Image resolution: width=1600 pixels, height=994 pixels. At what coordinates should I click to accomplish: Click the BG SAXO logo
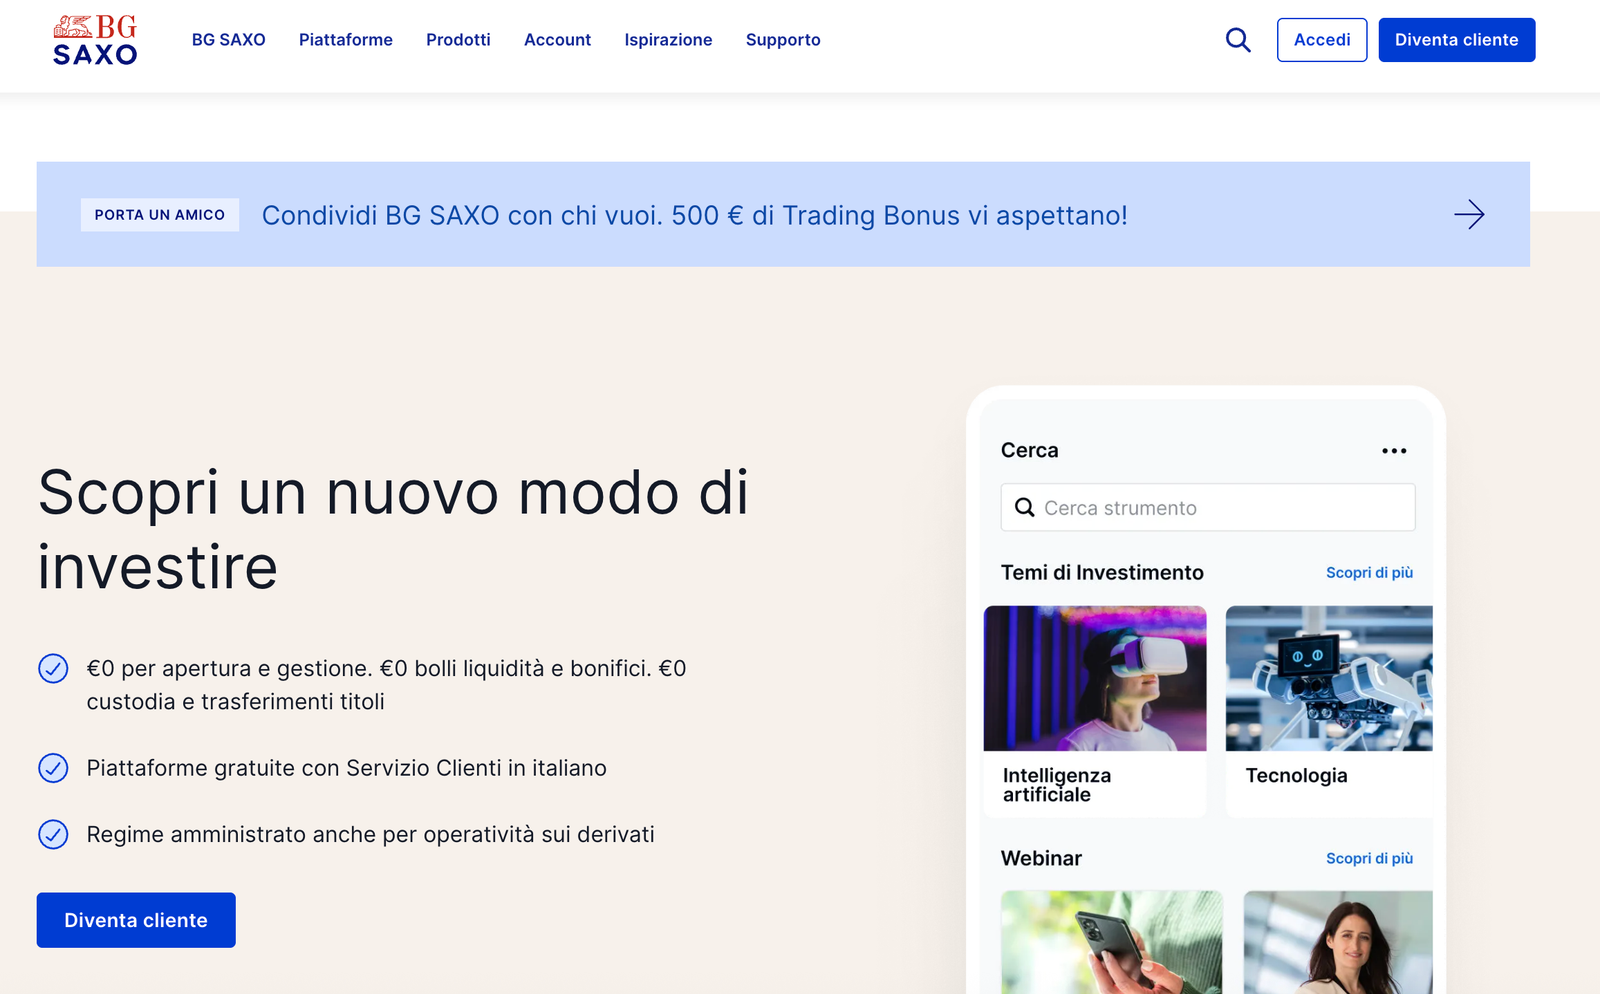(x=95, y=40)
